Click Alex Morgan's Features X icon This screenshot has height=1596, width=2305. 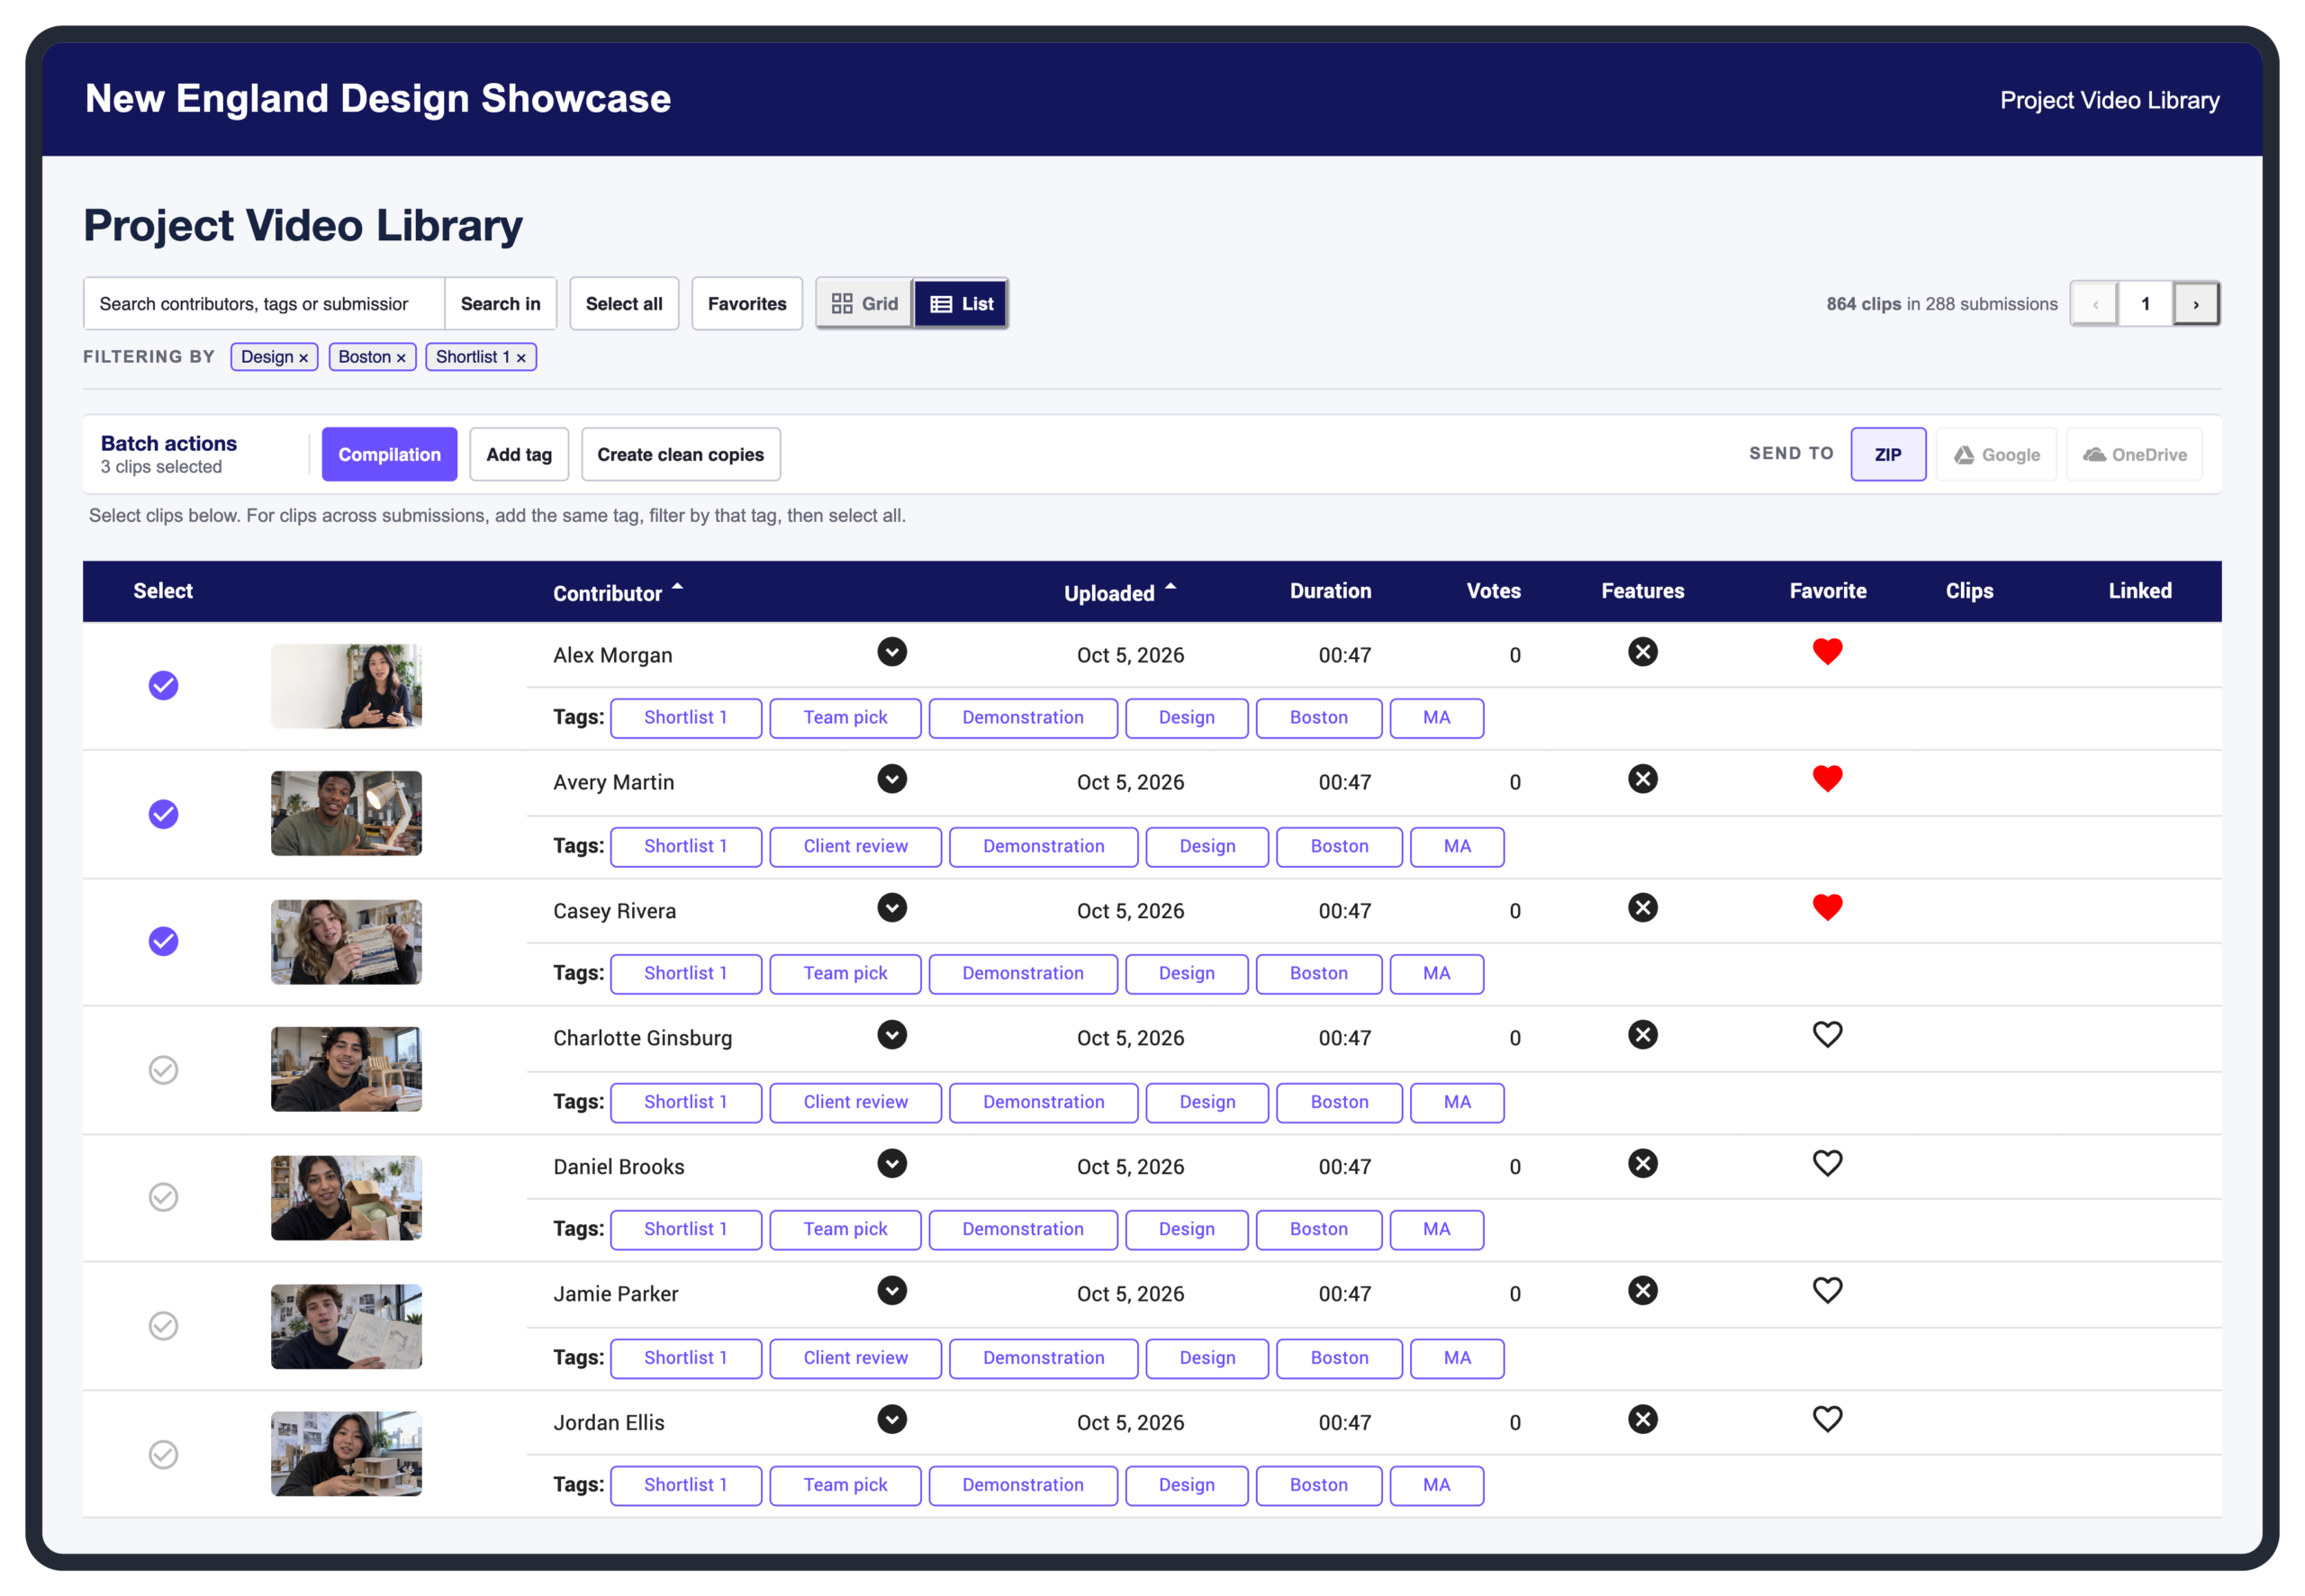(1642, 652)
